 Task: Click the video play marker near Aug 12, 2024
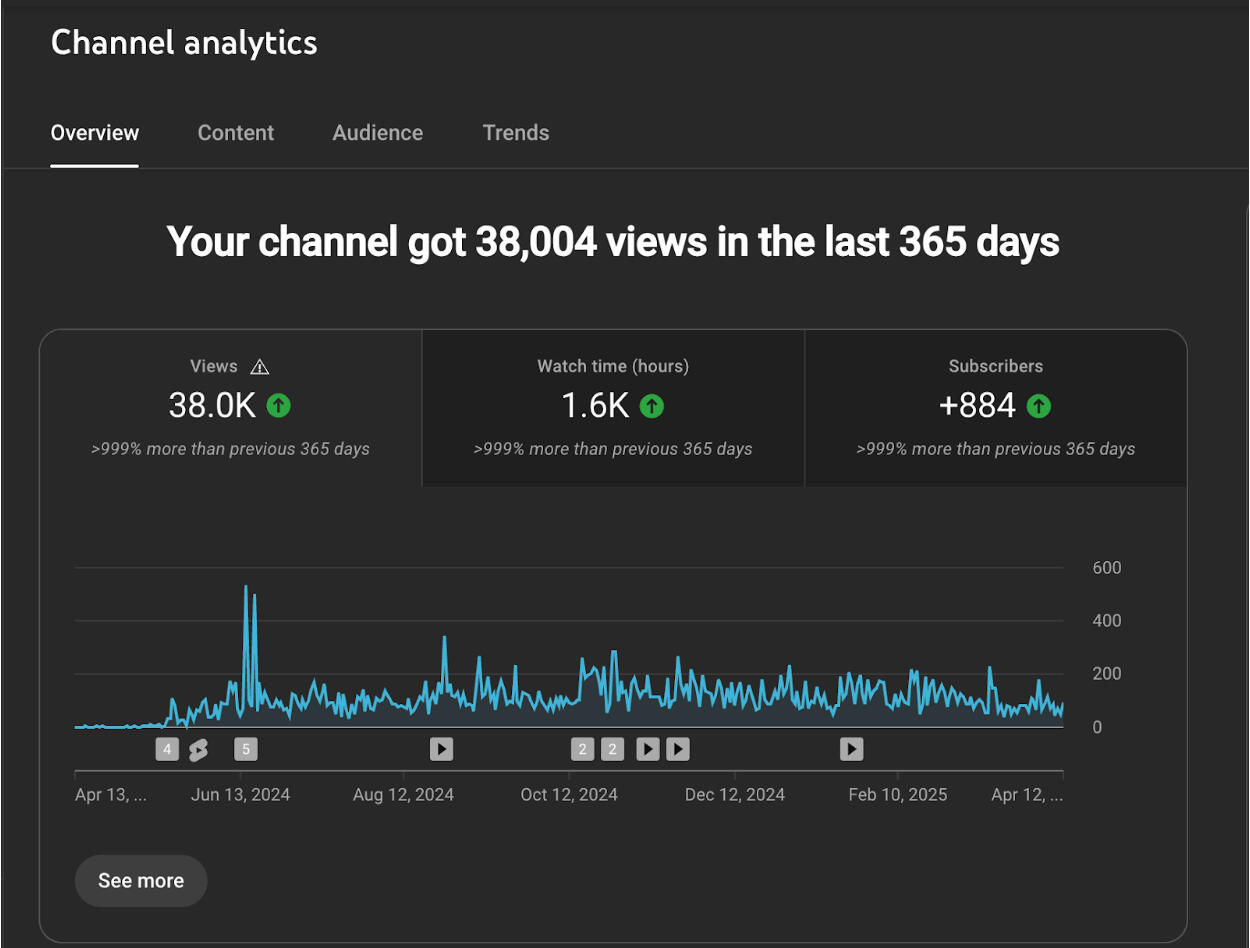tap(441, 749)
